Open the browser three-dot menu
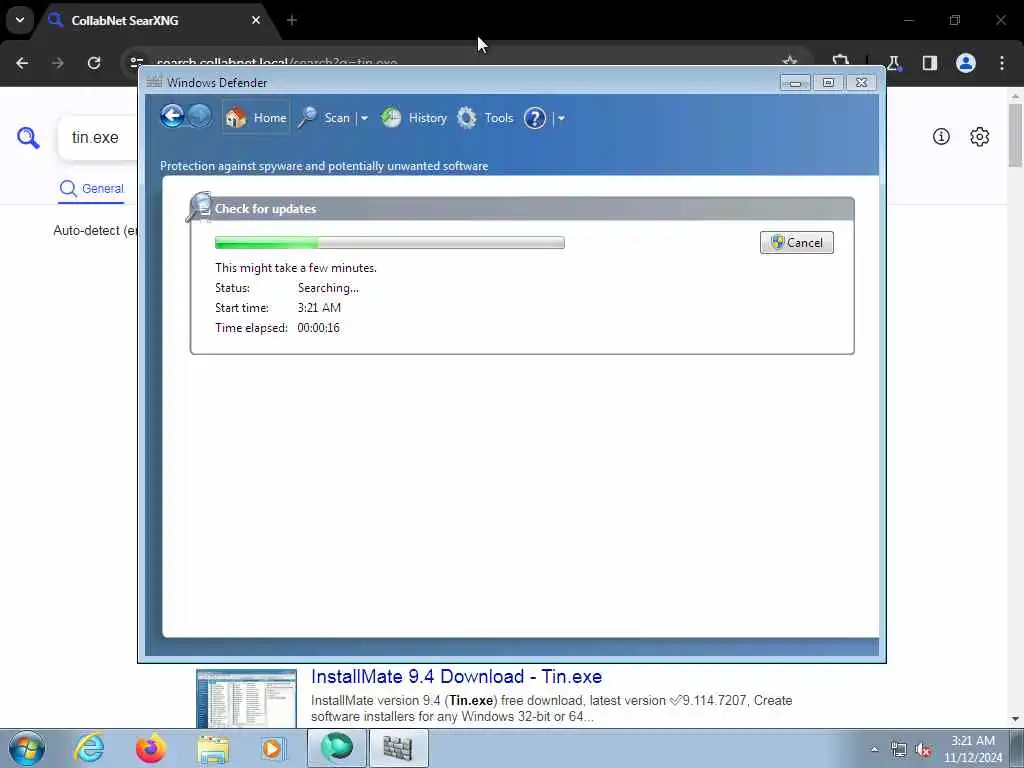The width and height of the screenshot is (1024, 768). point(1002,63)
